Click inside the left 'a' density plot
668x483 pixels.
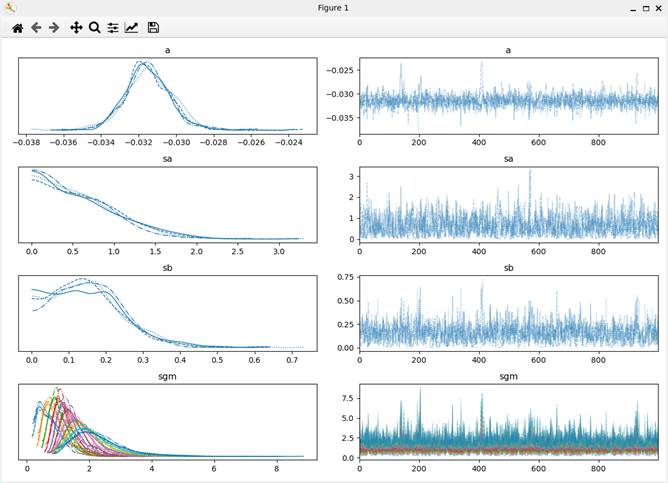167,95
